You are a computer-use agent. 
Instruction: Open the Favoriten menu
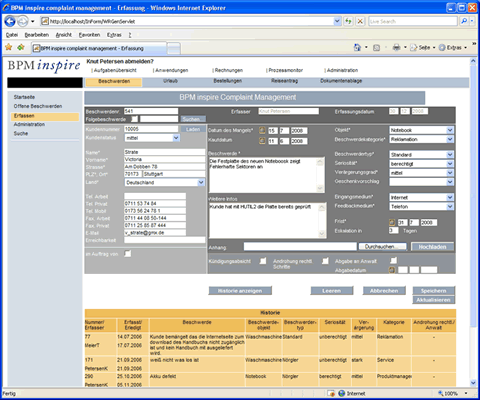[x=89, y=35]
